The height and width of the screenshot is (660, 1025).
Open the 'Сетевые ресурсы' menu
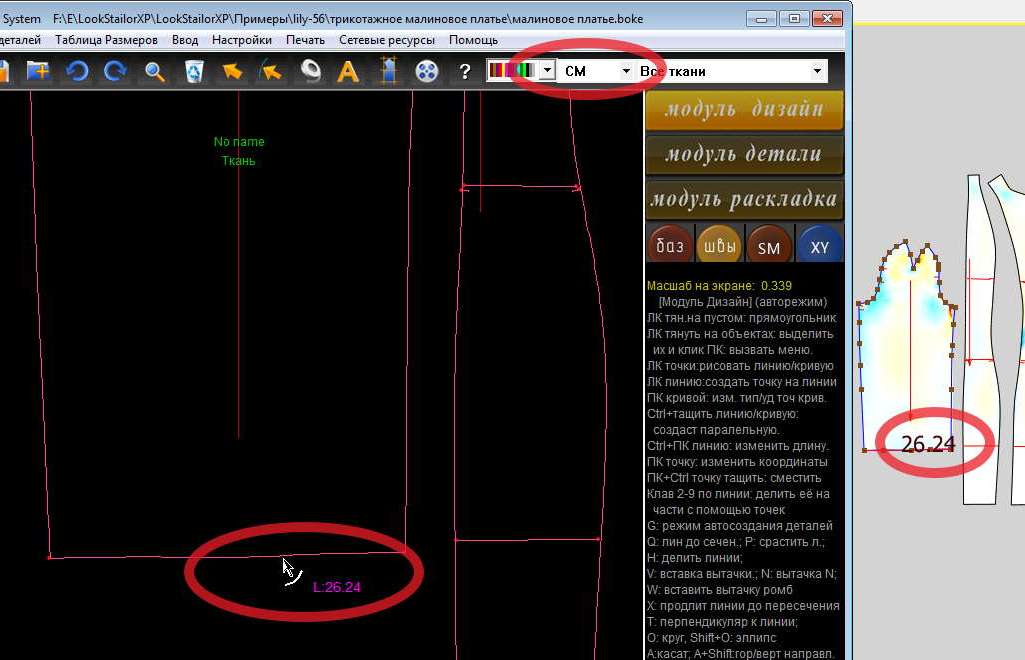pyautogui.click(x=387, y=40)
